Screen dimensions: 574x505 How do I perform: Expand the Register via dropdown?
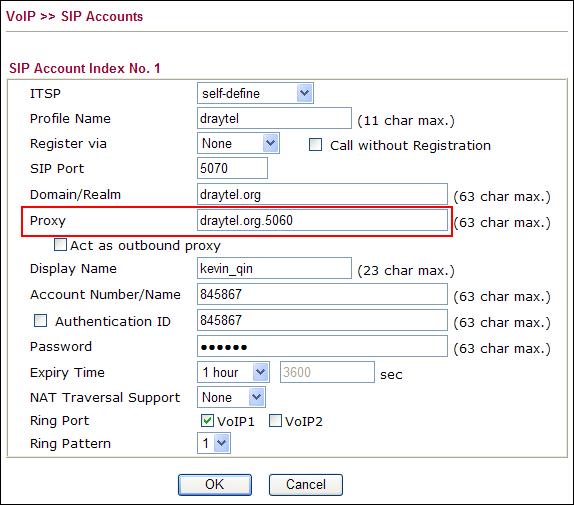[x=238, y=143]
